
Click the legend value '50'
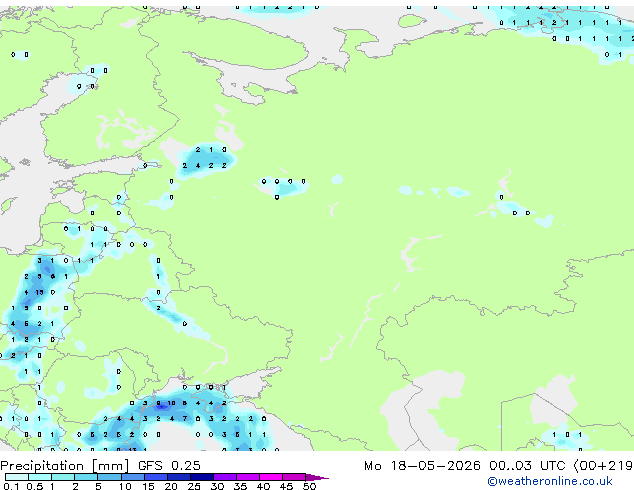pos(310,486)
